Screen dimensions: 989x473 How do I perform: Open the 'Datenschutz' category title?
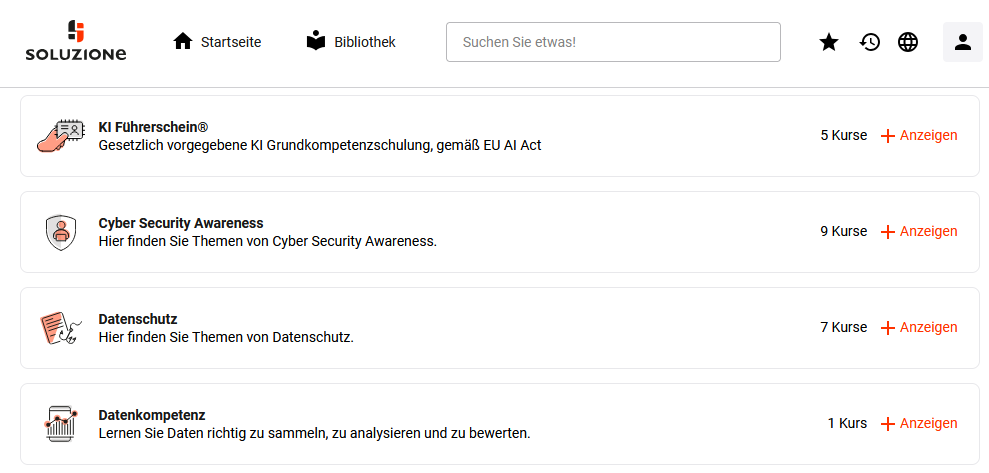(x=138, y=319)
